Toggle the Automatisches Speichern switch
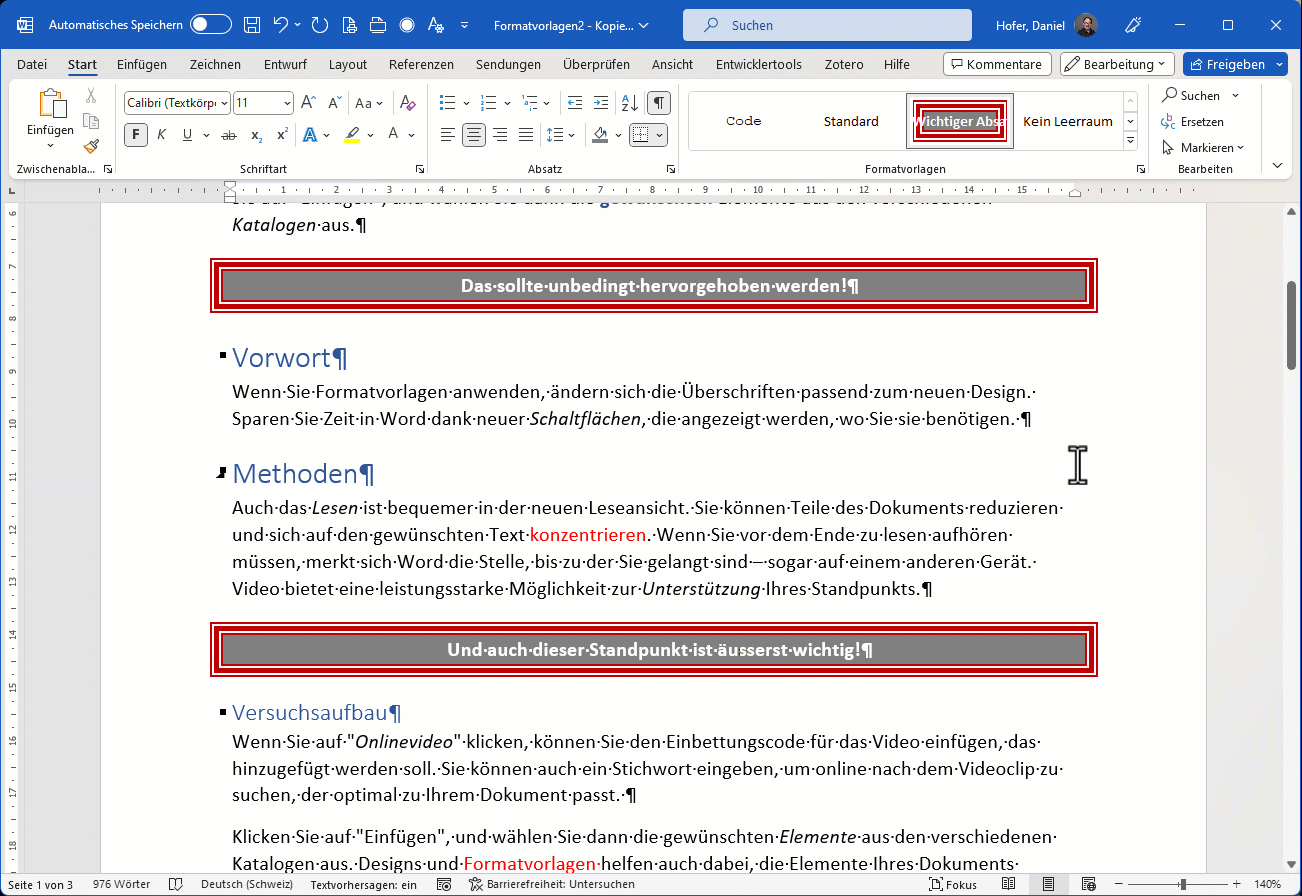Viewport: 1302px width, 896px height. (210, 25)
